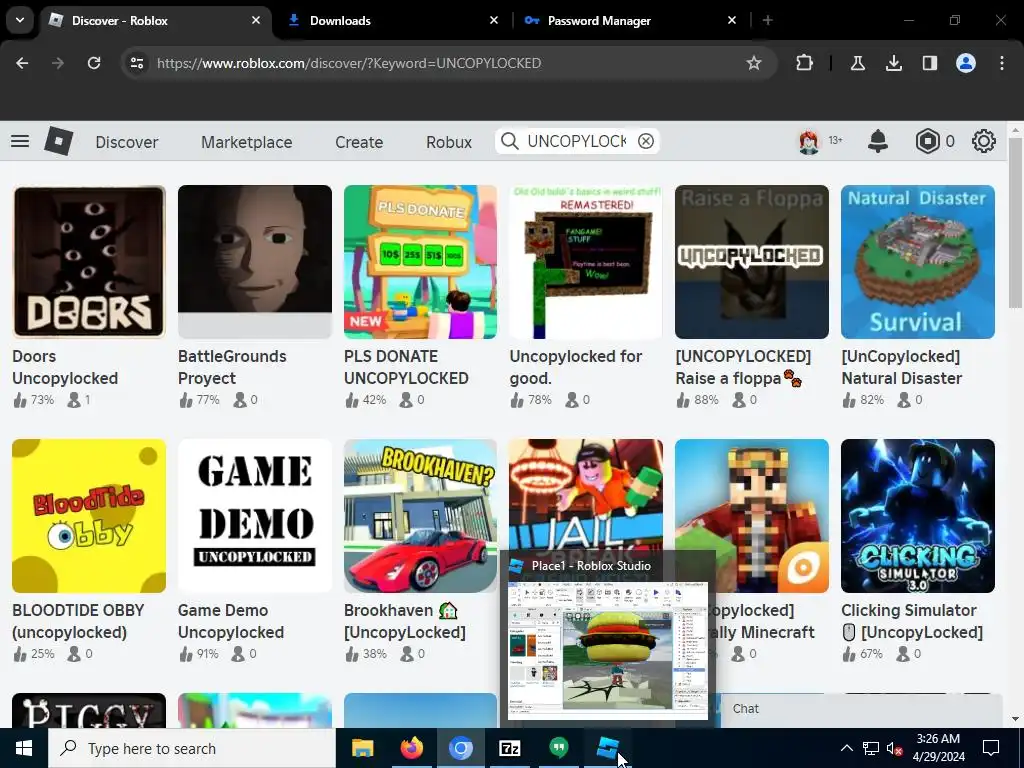Image resolution: width=1024 pixels, height=768 pixels.
Task: Click the Doors Uncopylocked title link
Action: [65, 367]
